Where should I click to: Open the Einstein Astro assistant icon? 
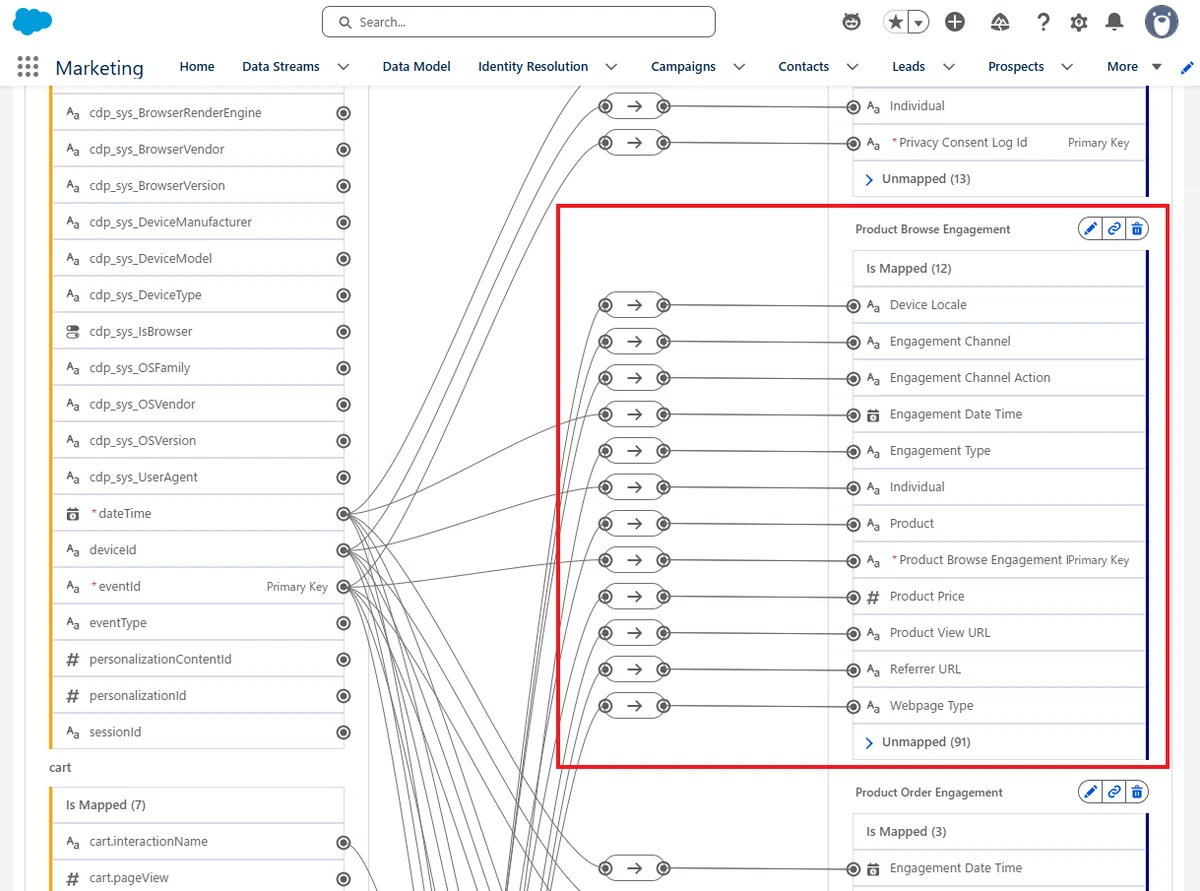(851, 22)
